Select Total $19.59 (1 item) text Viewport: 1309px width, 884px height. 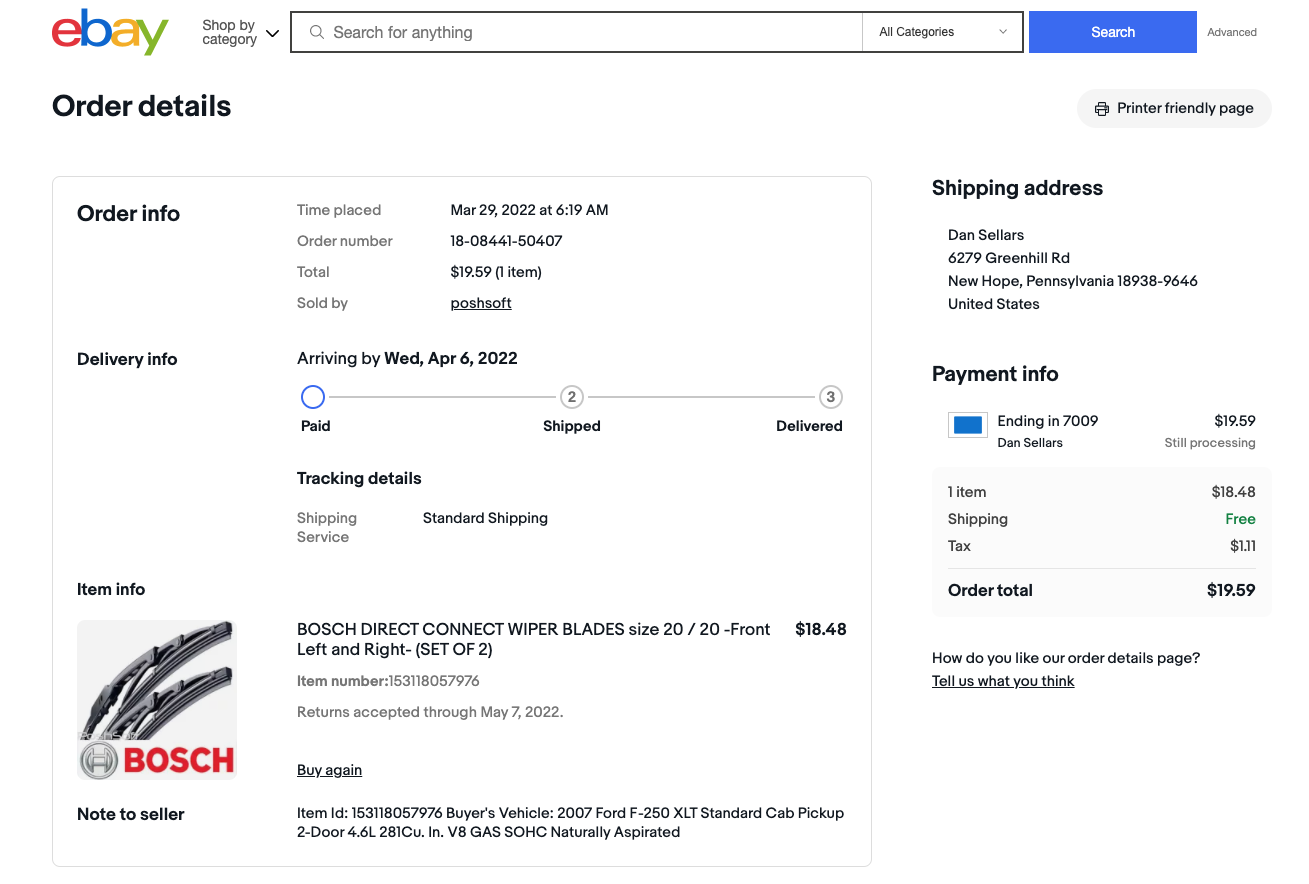pos(496,272)
